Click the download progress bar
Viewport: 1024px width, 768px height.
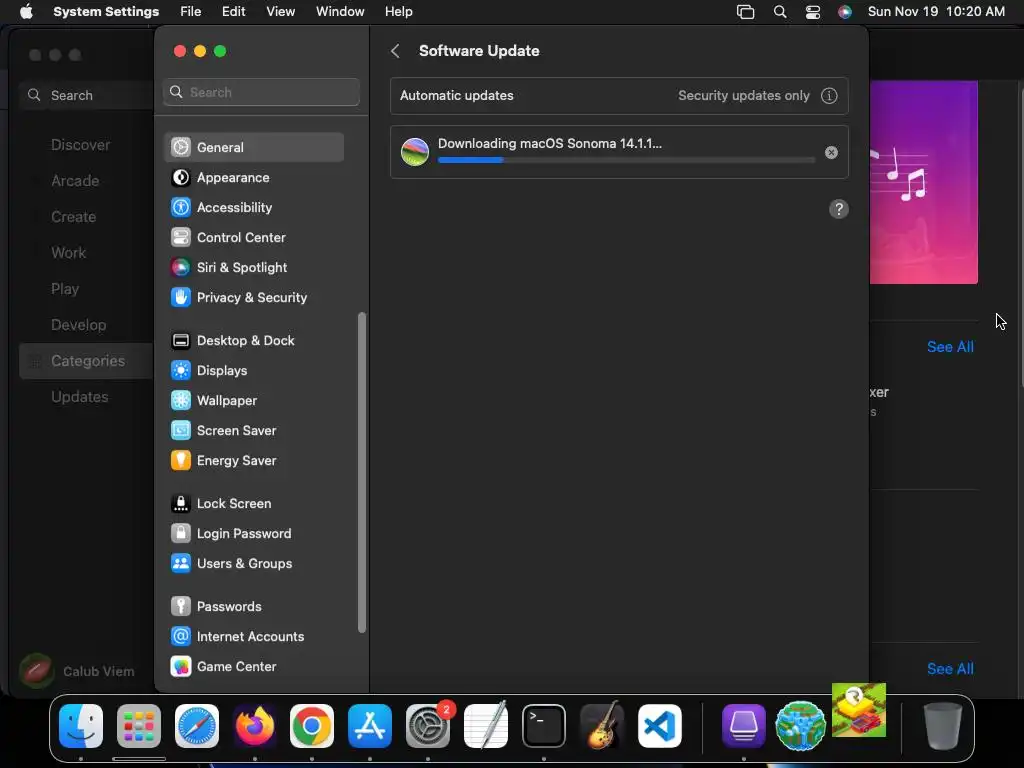[626, 160]
